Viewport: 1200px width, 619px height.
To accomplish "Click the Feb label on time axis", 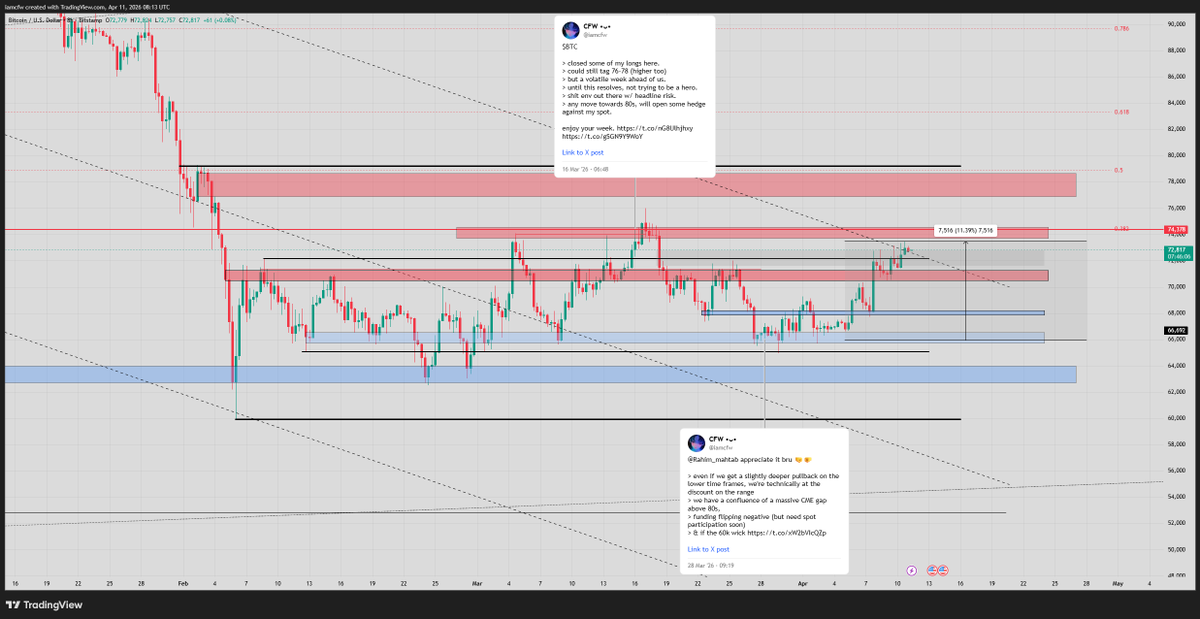I will [182, 582].
